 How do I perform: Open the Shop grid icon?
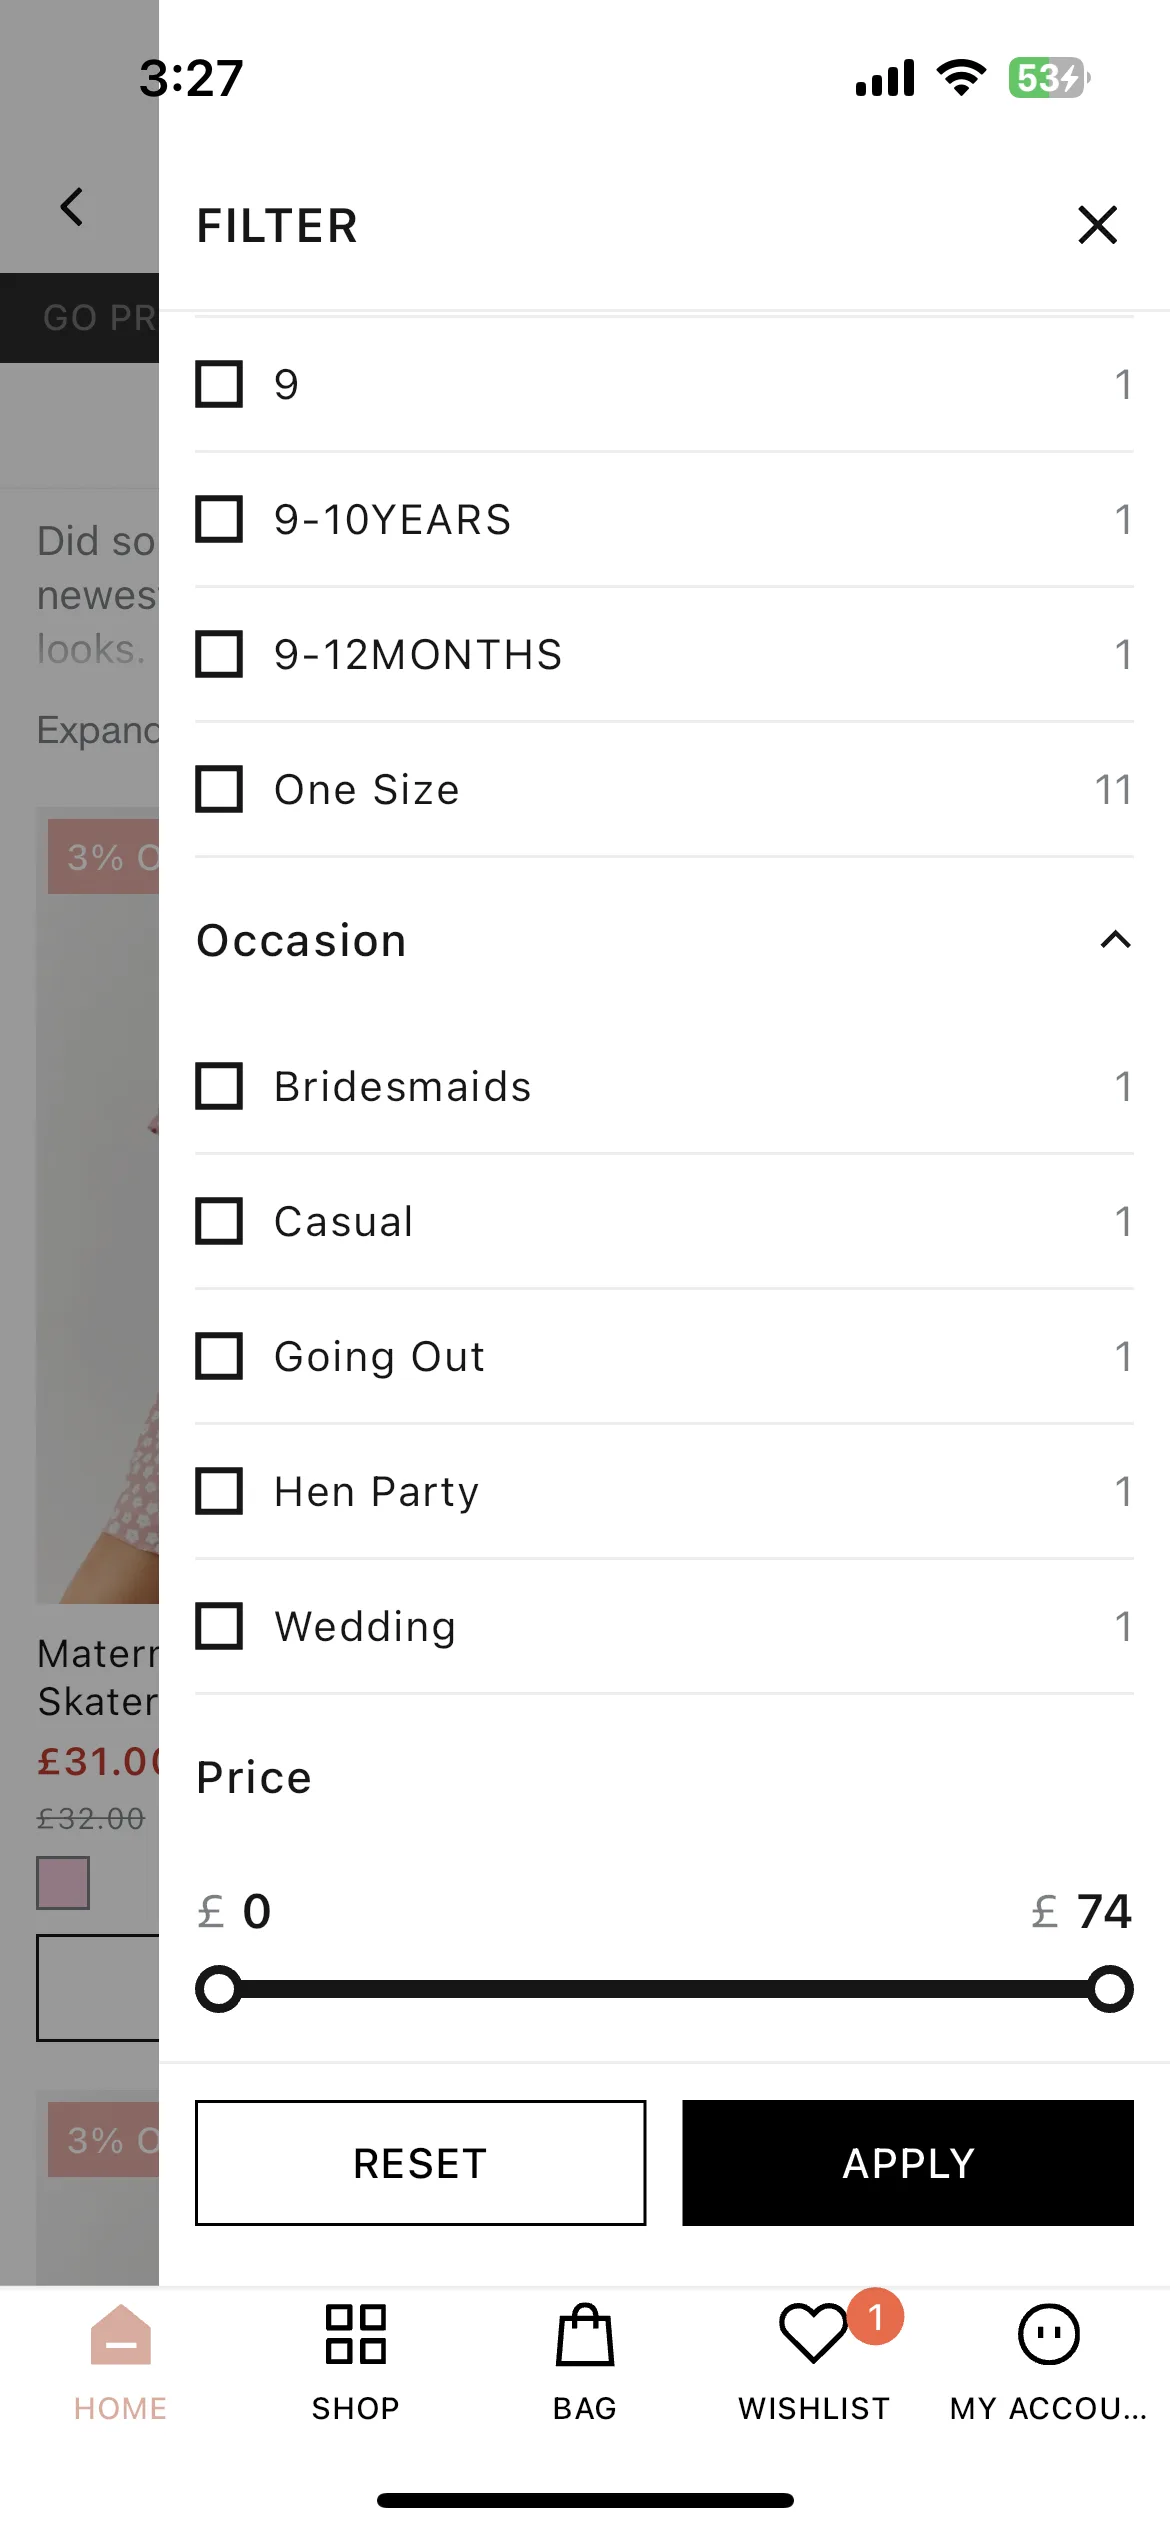click(x=355, y=2334)
